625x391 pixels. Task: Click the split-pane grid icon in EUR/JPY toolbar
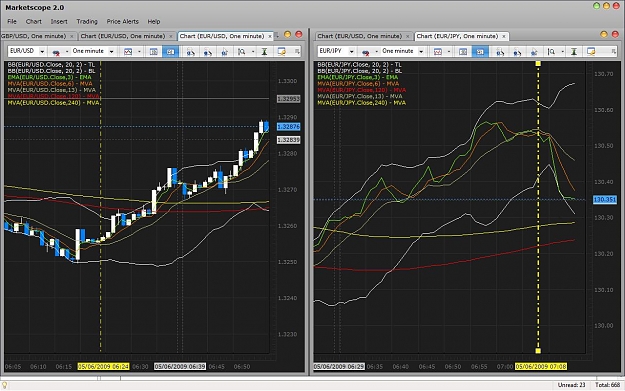(x=463, y=52)
